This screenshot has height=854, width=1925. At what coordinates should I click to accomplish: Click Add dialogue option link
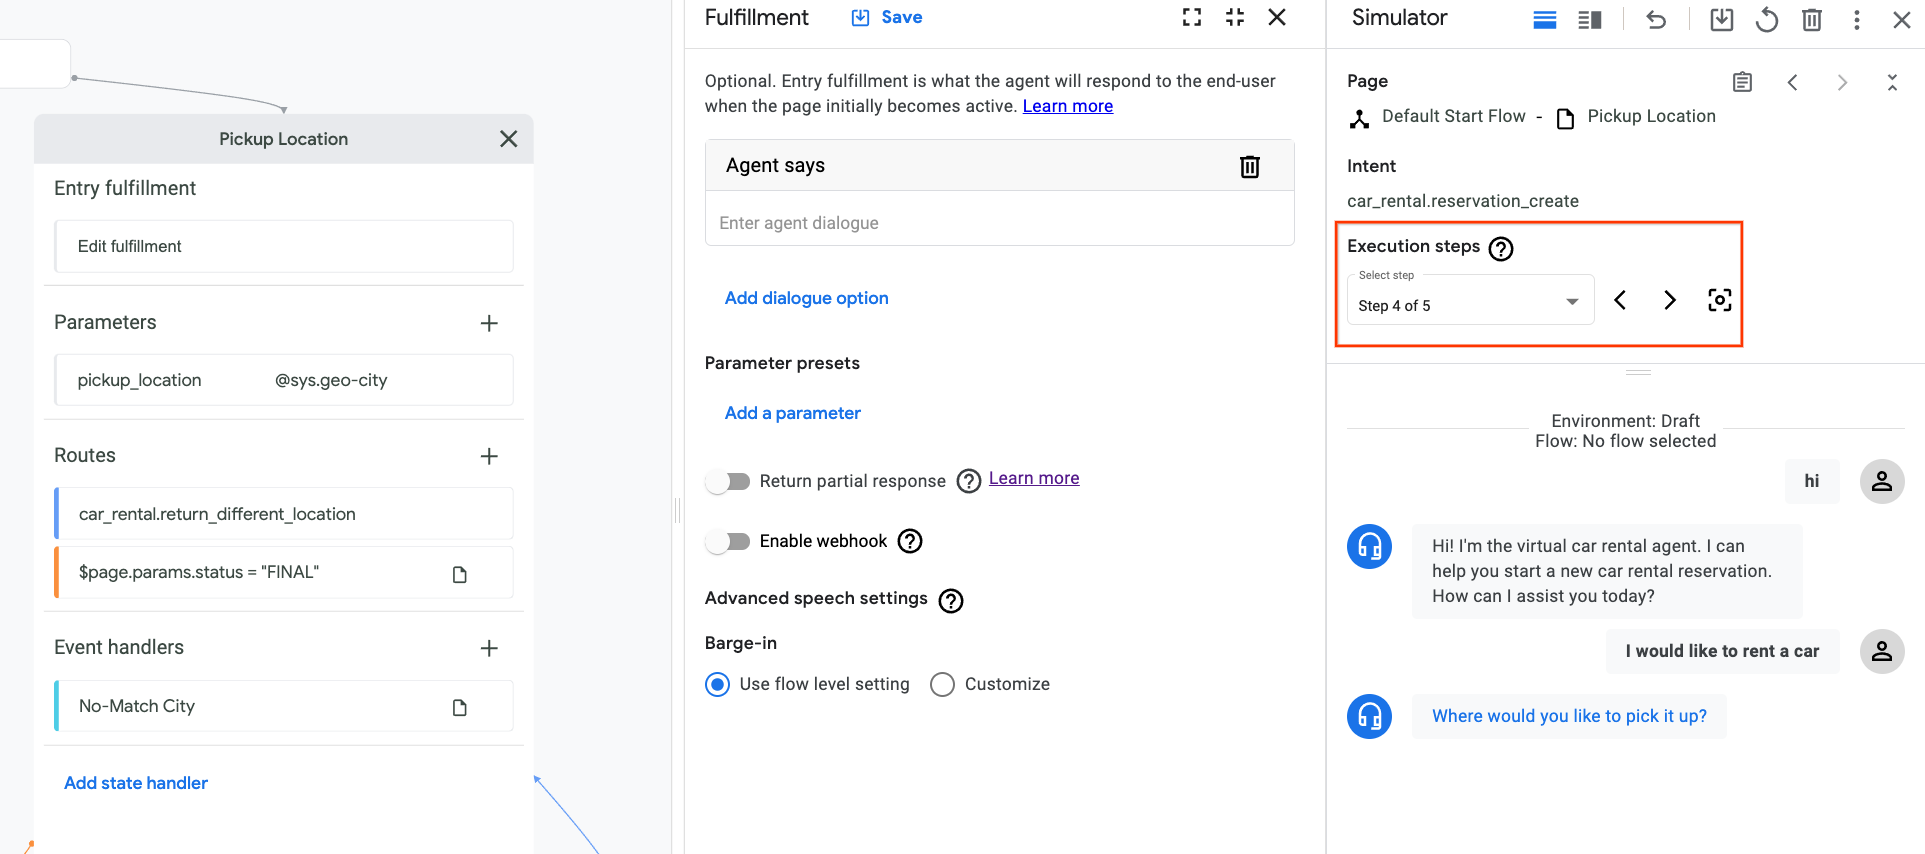806,298
